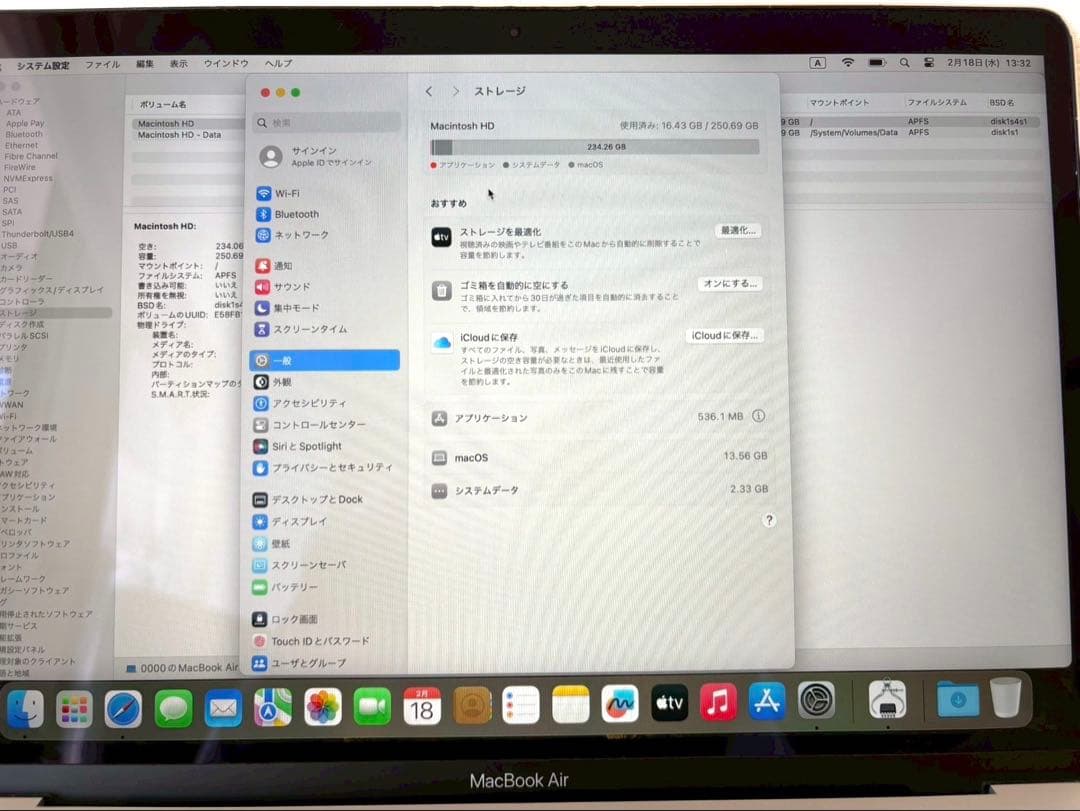
Task: Launch Finder from the Dock
Action: (x=25, y=709)
